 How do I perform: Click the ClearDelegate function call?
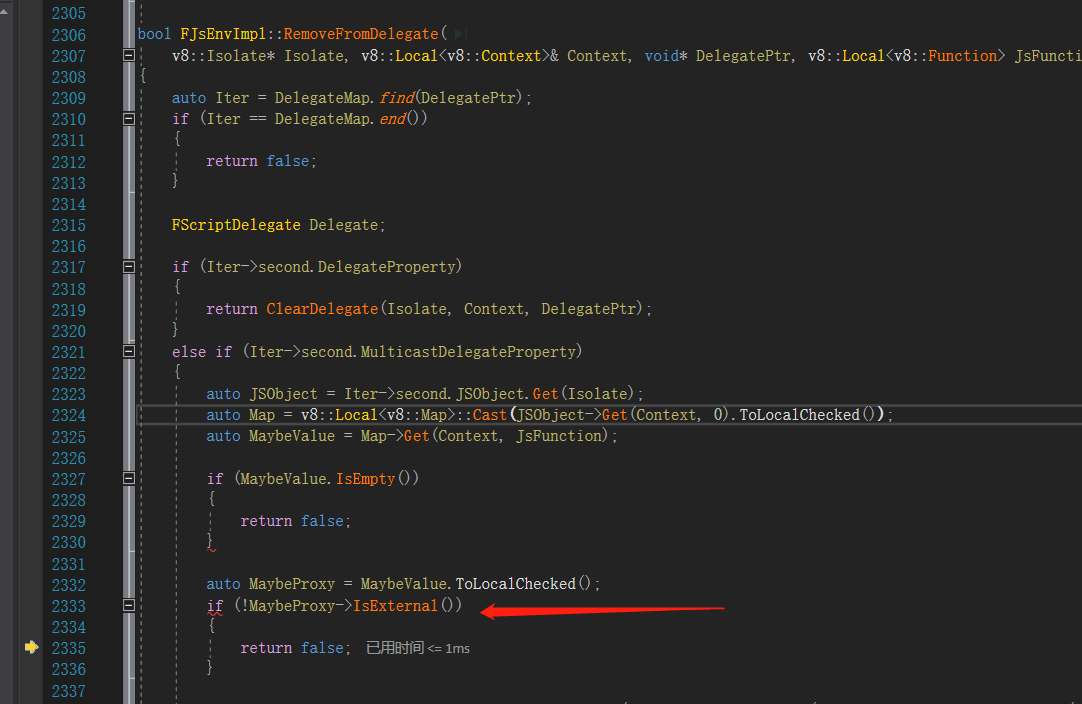click(322, 309)
